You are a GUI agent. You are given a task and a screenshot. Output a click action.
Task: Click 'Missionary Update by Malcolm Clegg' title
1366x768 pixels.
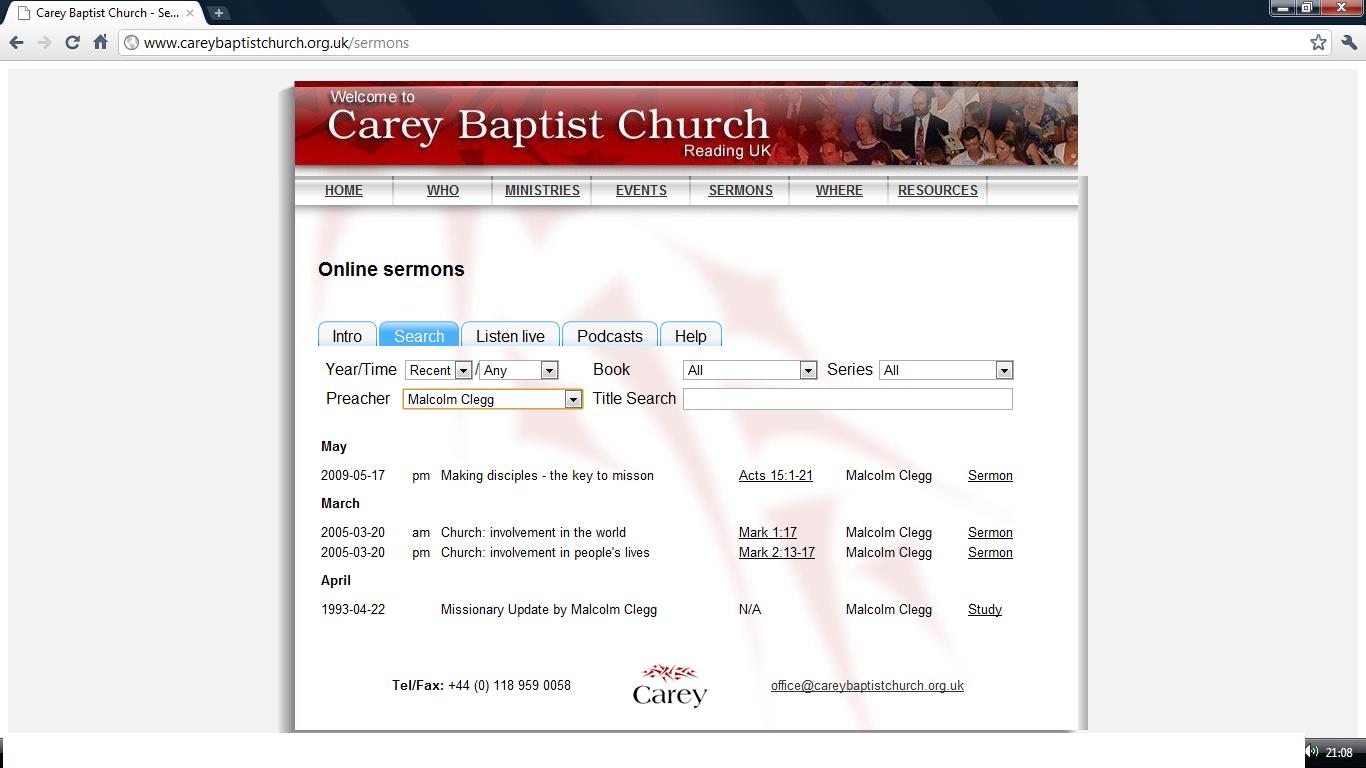548,610
